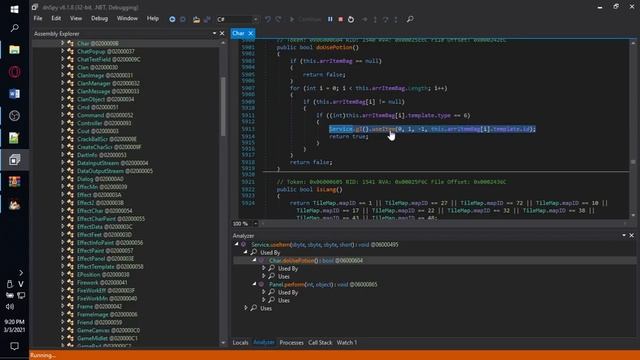The height and width of the screenshot is (360, 640).
Task: Click the ChatPopup class icon in tree
Action: pyautogui.click(x=70, y=51)
